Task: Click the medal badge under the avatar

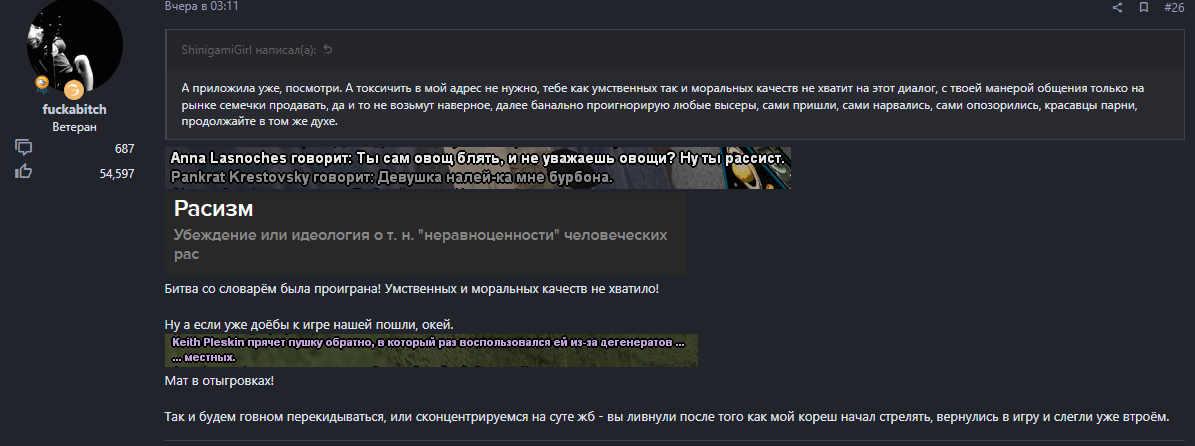Action: pos(42,82)
